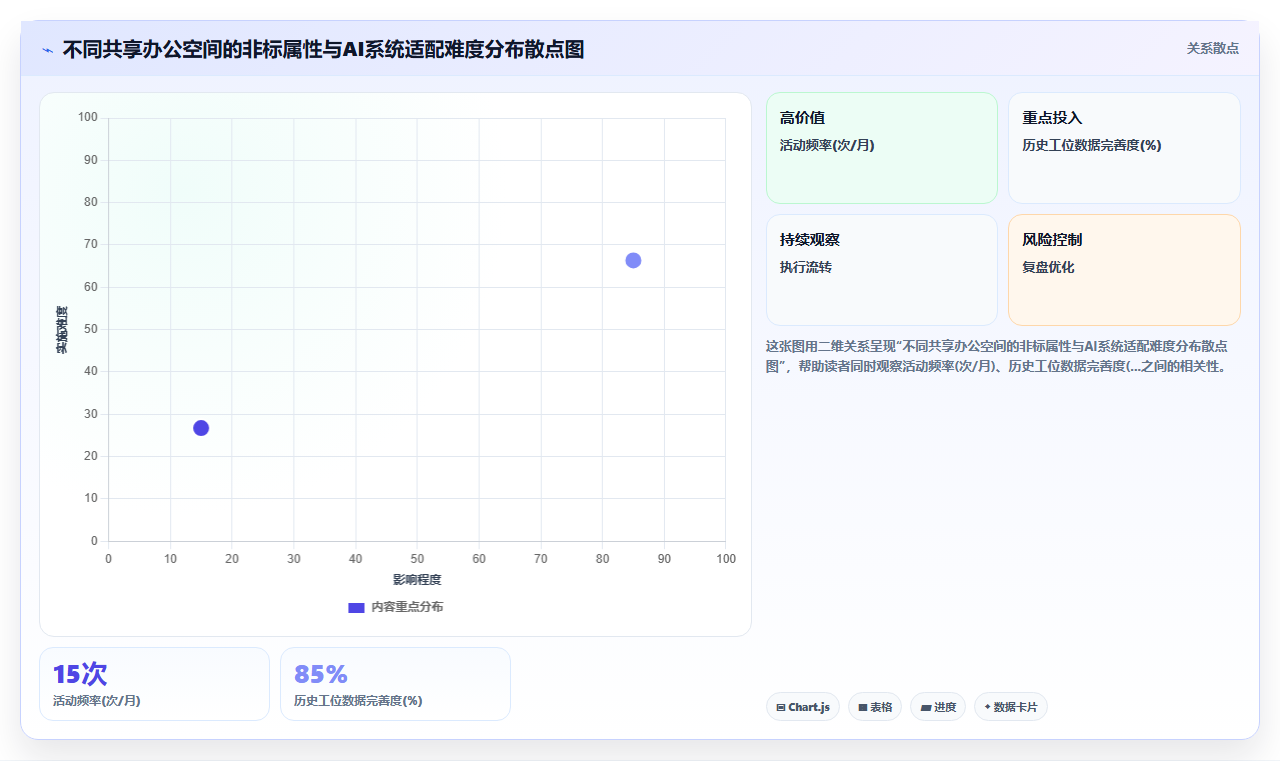The width and height of the screenshot is (1280, 761).
Task: Click the 进度 tag icon
Action: (x=926, y=707)
